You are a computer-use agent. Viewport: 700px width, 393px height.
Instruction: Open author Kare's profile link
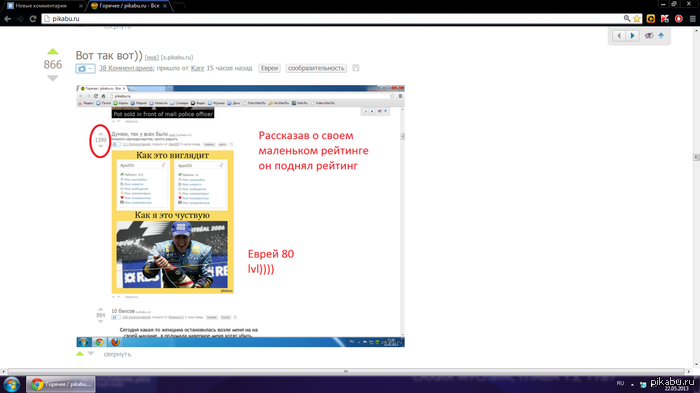(x=197, y=68)
